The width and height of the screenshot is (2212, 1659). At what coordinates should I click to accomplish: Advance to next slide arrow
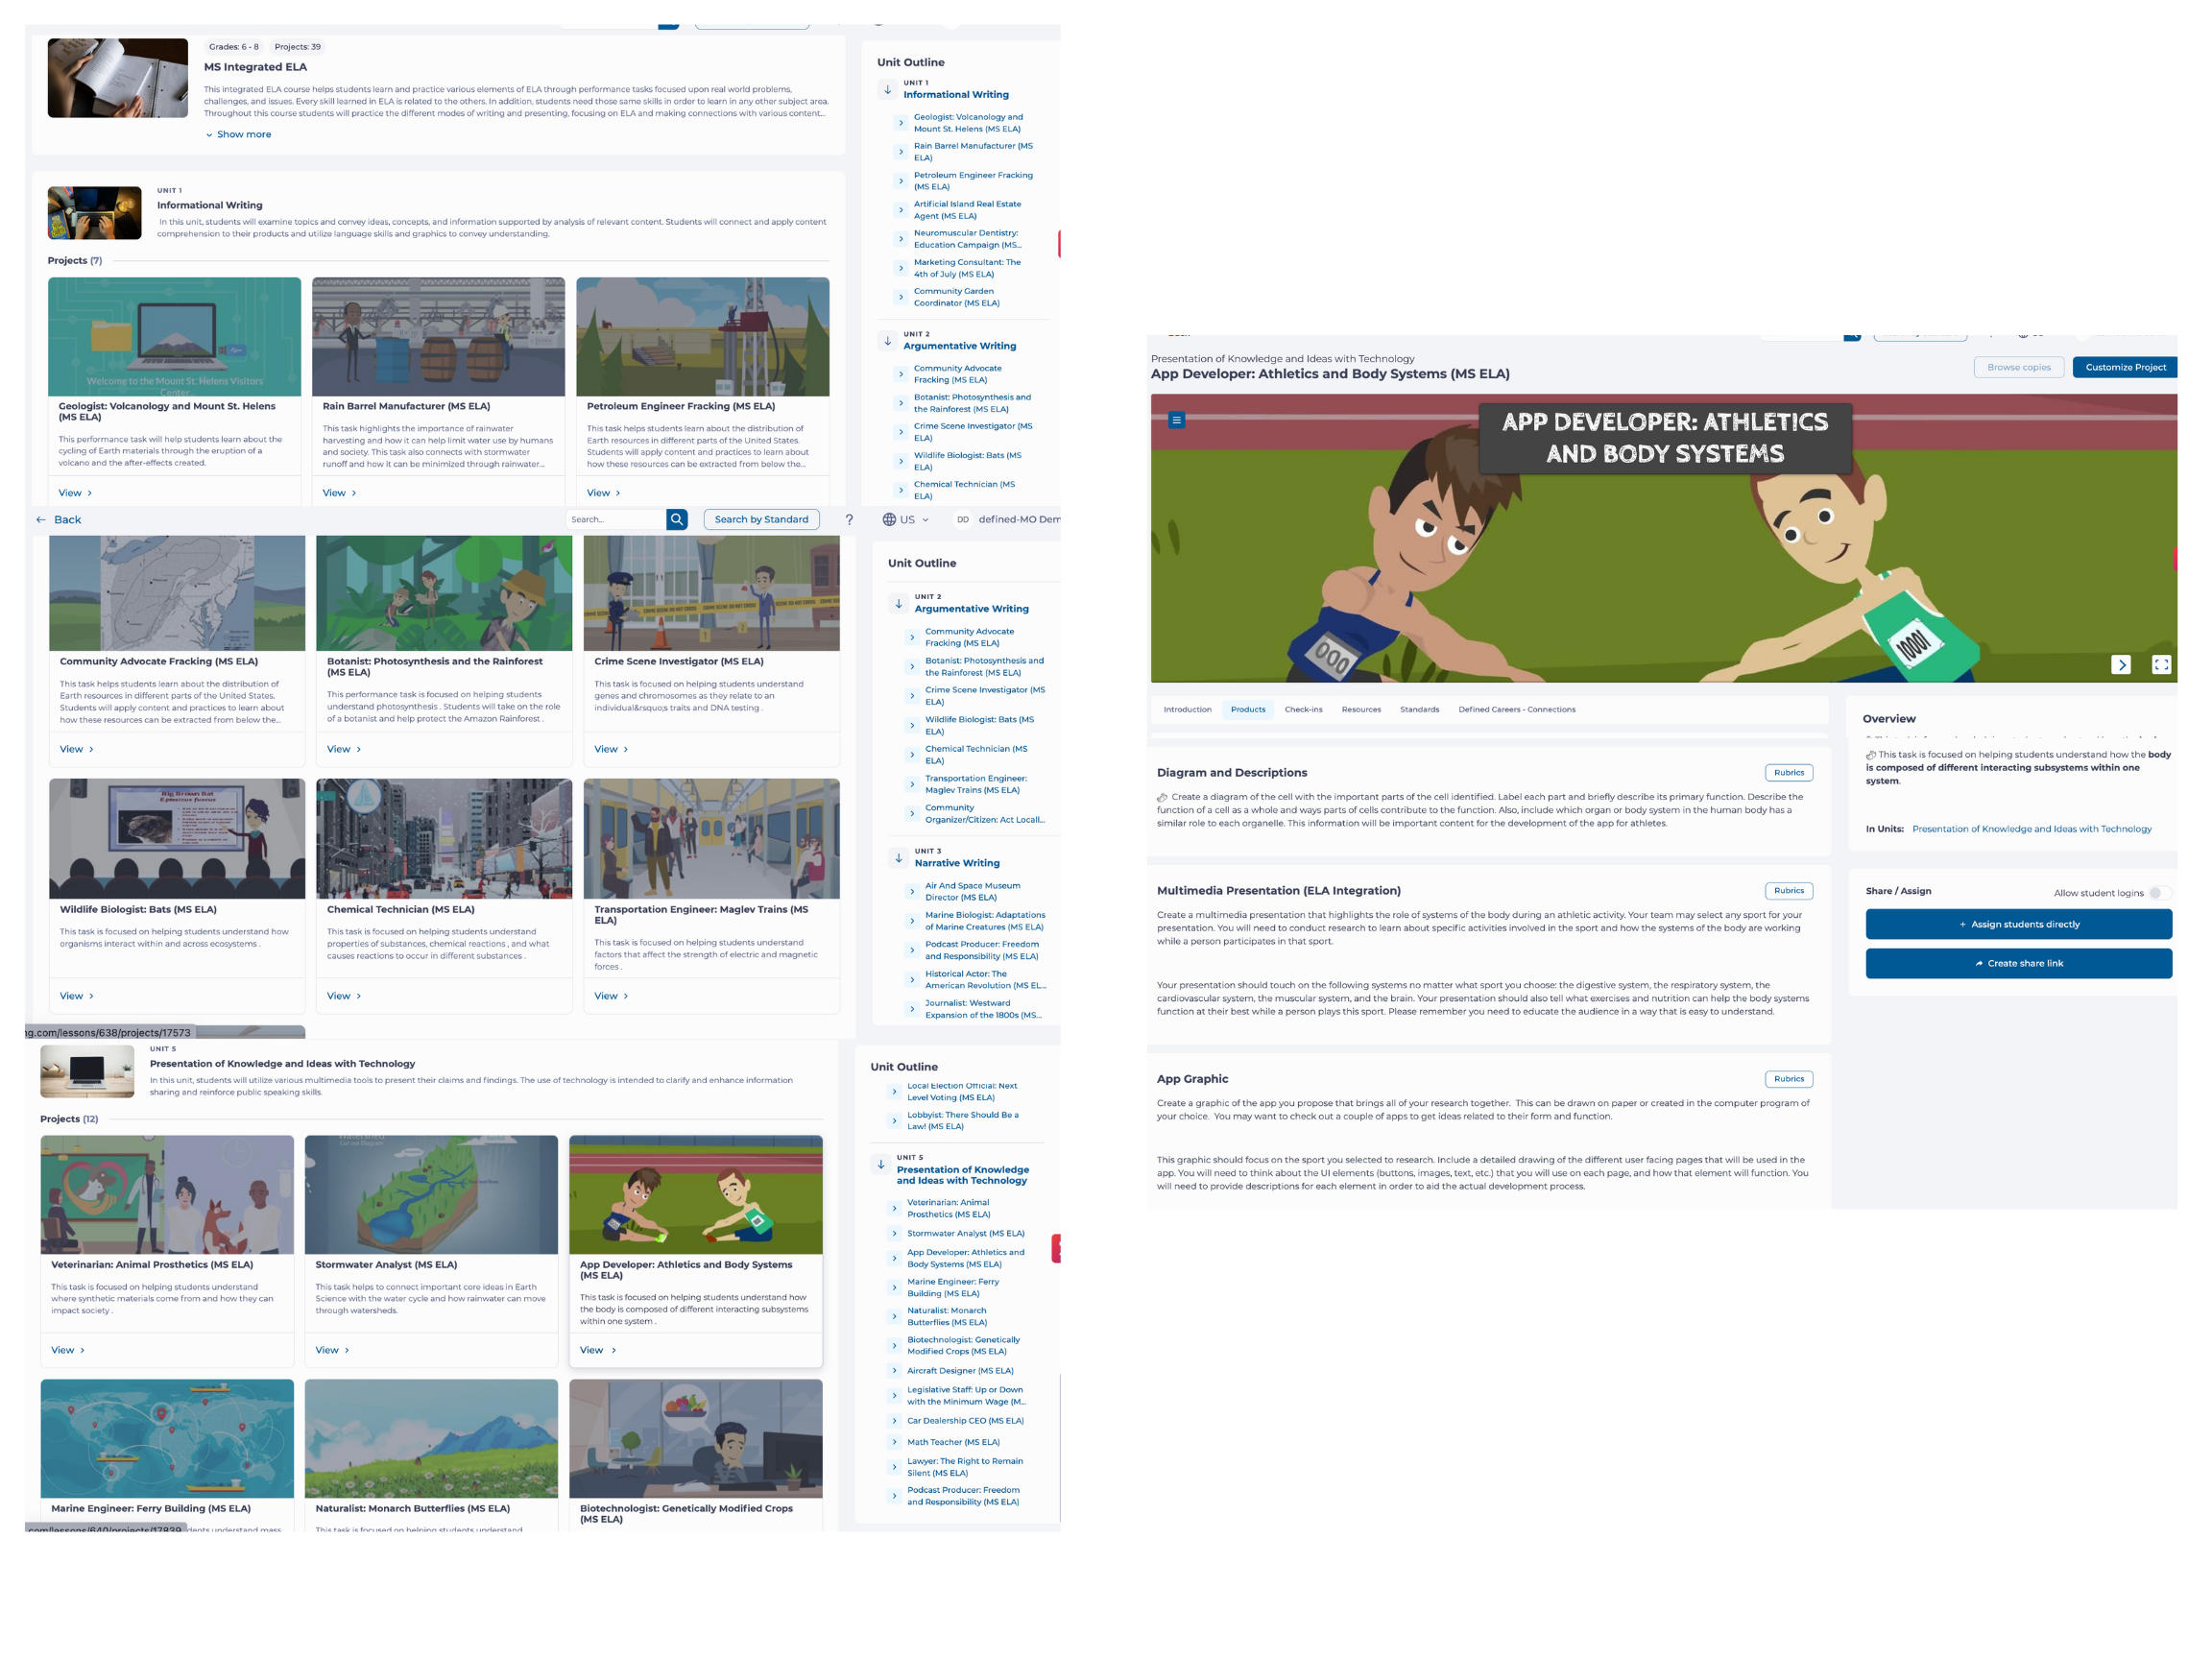[x=2121, y=664]
